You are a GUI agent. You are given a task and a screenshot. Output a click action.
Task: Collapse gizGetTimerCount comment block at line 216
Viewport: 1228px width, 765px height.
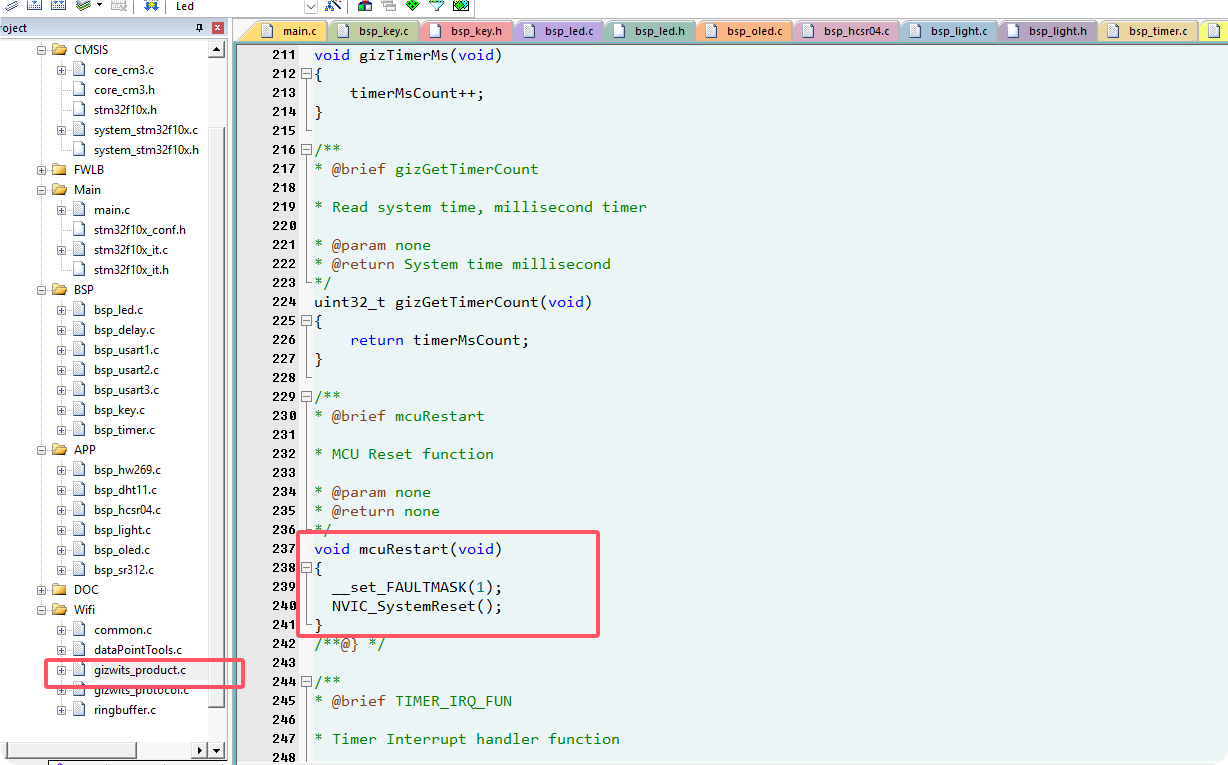(306, 150)
